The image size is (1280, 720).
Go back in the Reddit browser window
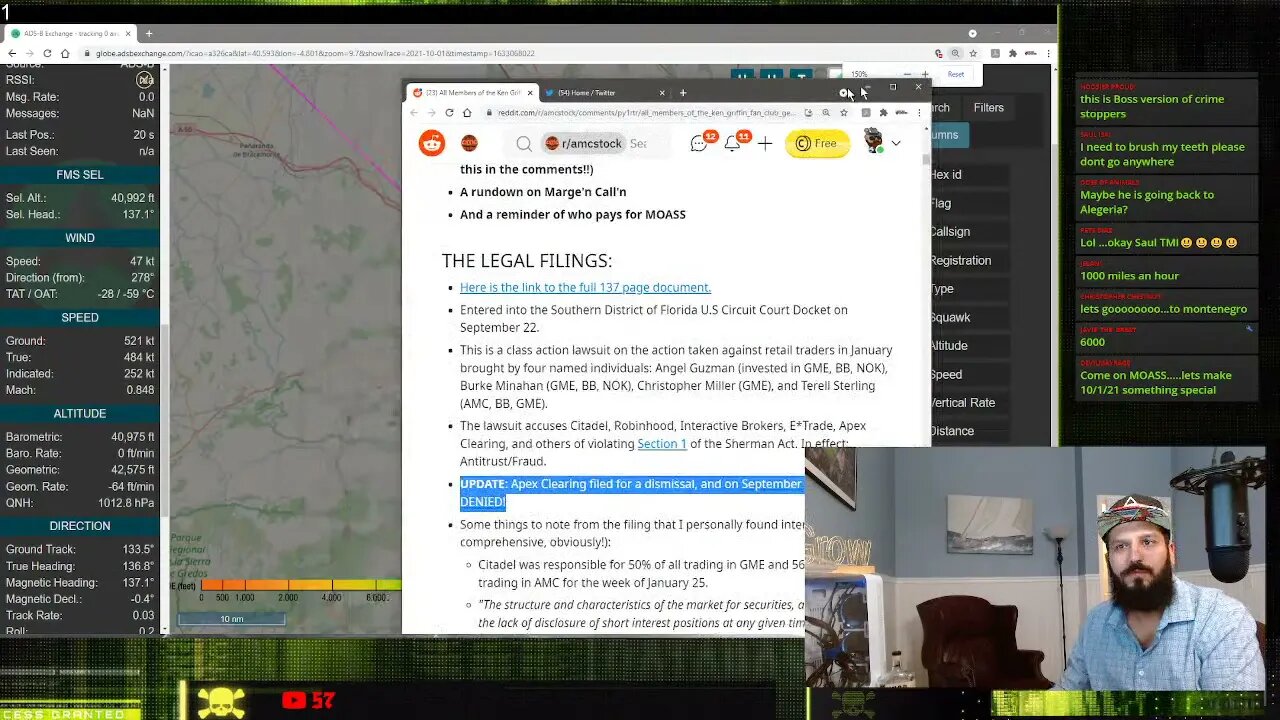click(x=414, y=113)
